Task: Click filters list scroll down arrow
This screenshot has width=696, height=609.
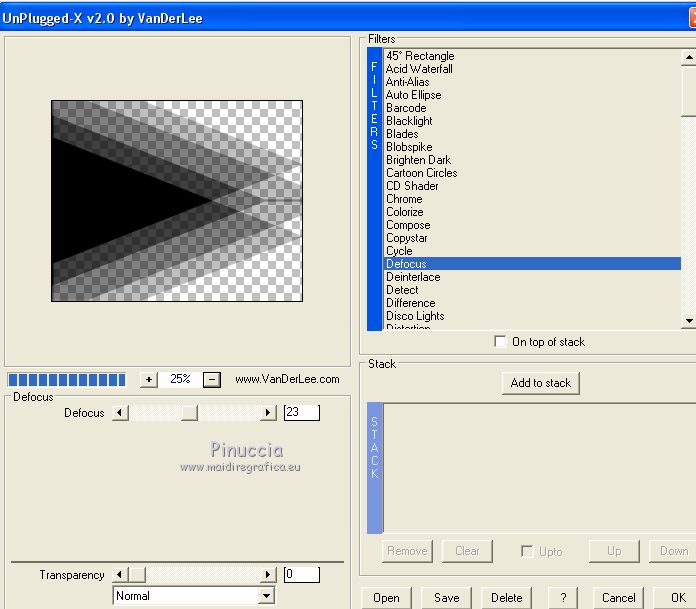Action: (688, 320)
